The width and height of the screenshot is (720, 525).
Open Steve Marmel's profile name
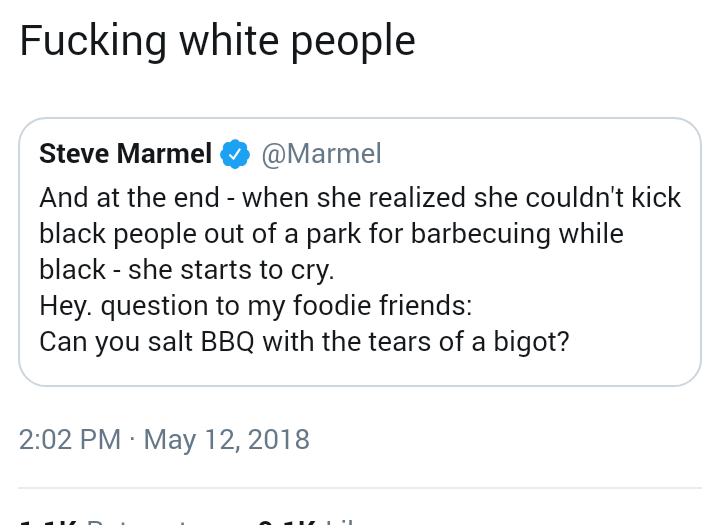[x=125, y=154]
